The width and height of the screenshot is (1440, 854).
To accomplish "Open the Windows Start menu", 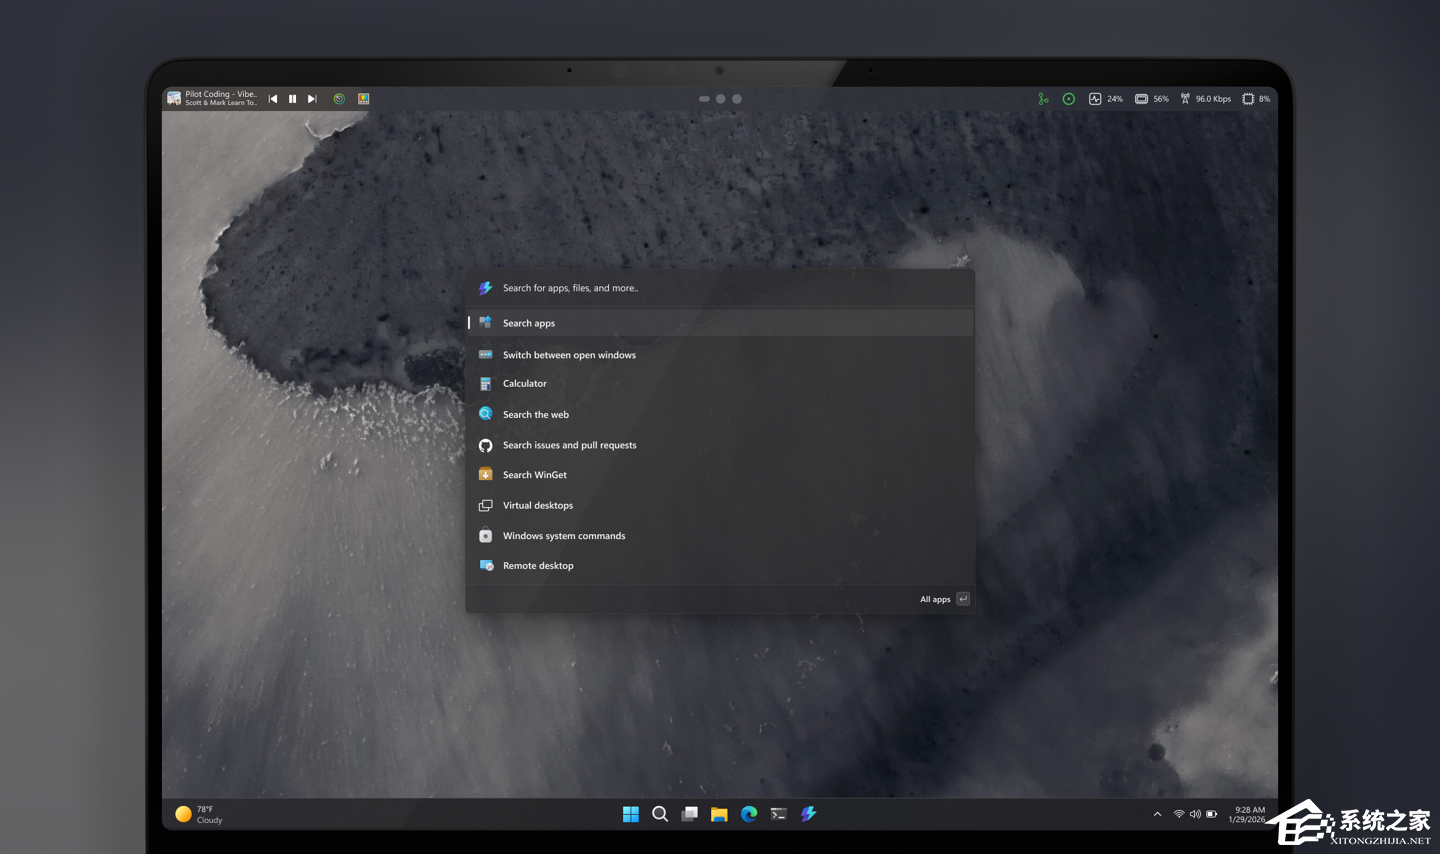I will (x=631, y=814).
